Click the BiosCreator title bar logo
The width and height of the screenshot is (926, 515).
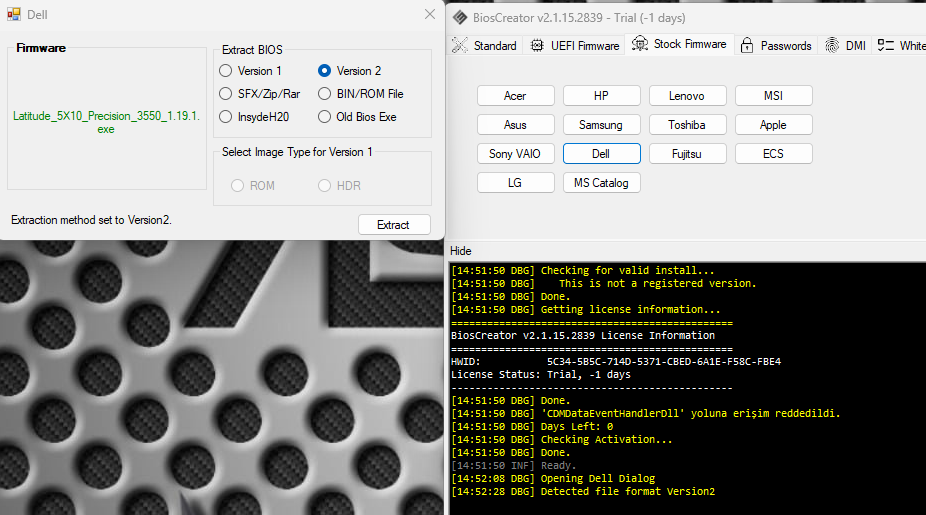(460, 16)
